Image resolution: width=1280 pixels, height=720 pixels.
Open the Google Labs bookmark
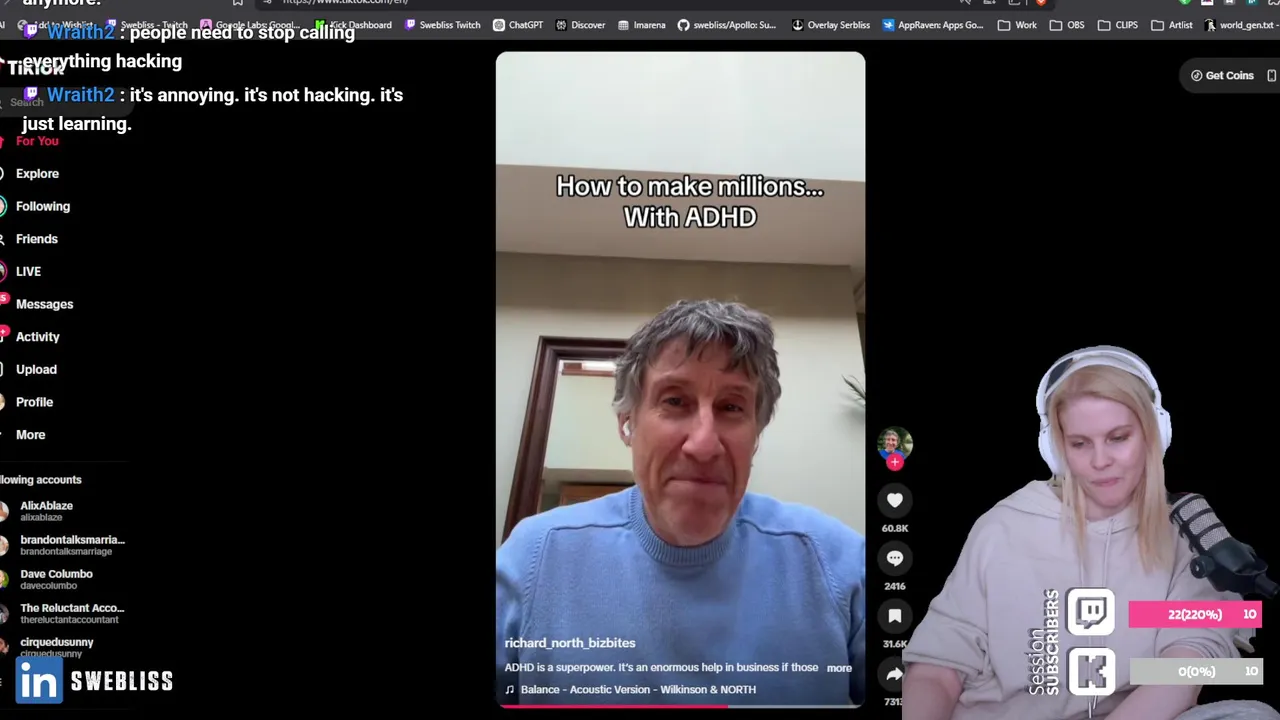(x=249, y=25)
